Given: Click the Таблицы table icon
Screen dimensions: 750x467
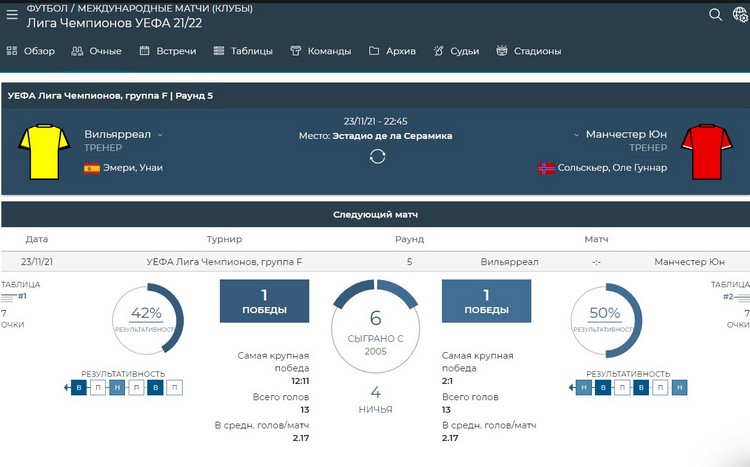Looking at the screenshot, I should (219, 51).
